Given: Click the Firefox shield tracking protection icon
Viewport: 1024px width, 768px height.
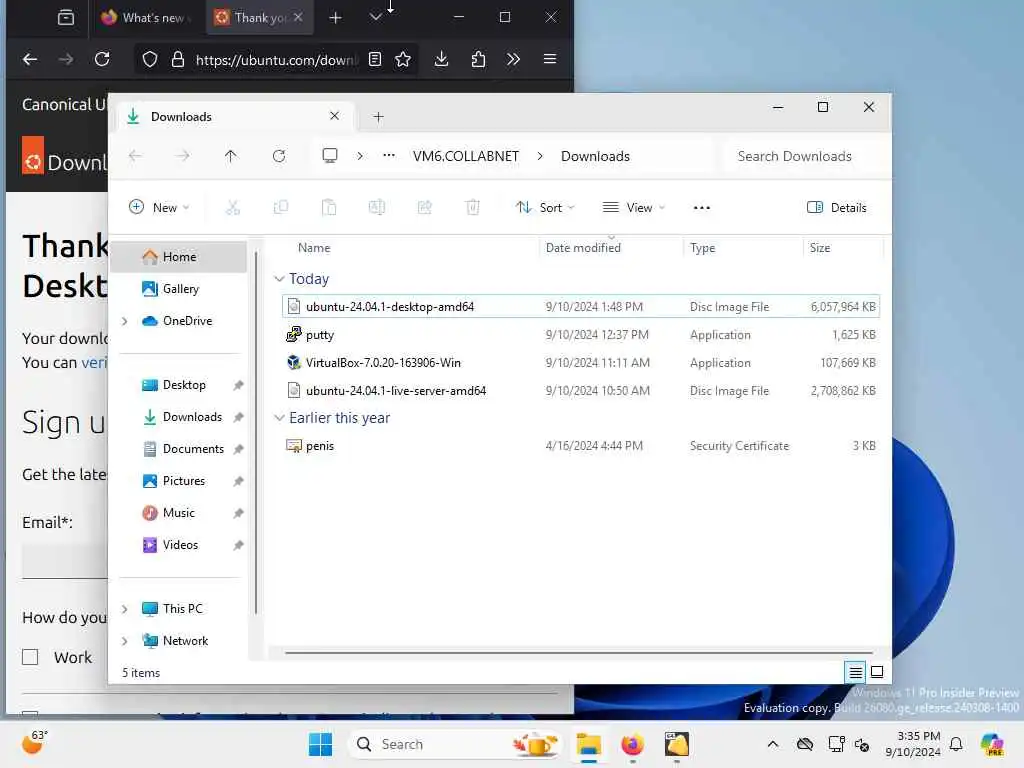Looking at the screenshot, I should (x=150, y=59).
